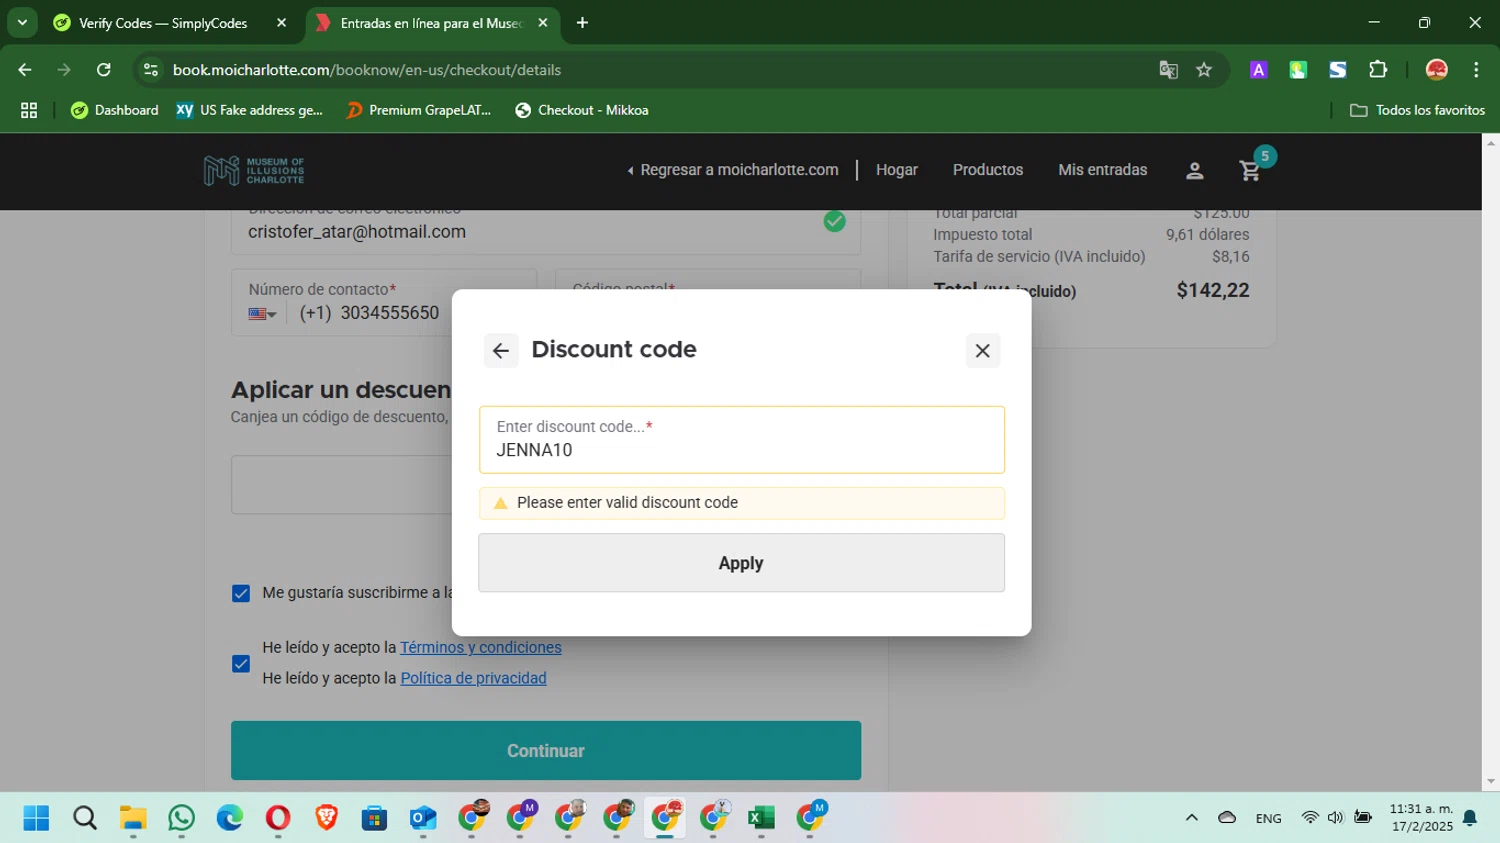This screenshot has height=843, width=1500.
Task: Click the purple A extension icon
Action: [1259, 70]
